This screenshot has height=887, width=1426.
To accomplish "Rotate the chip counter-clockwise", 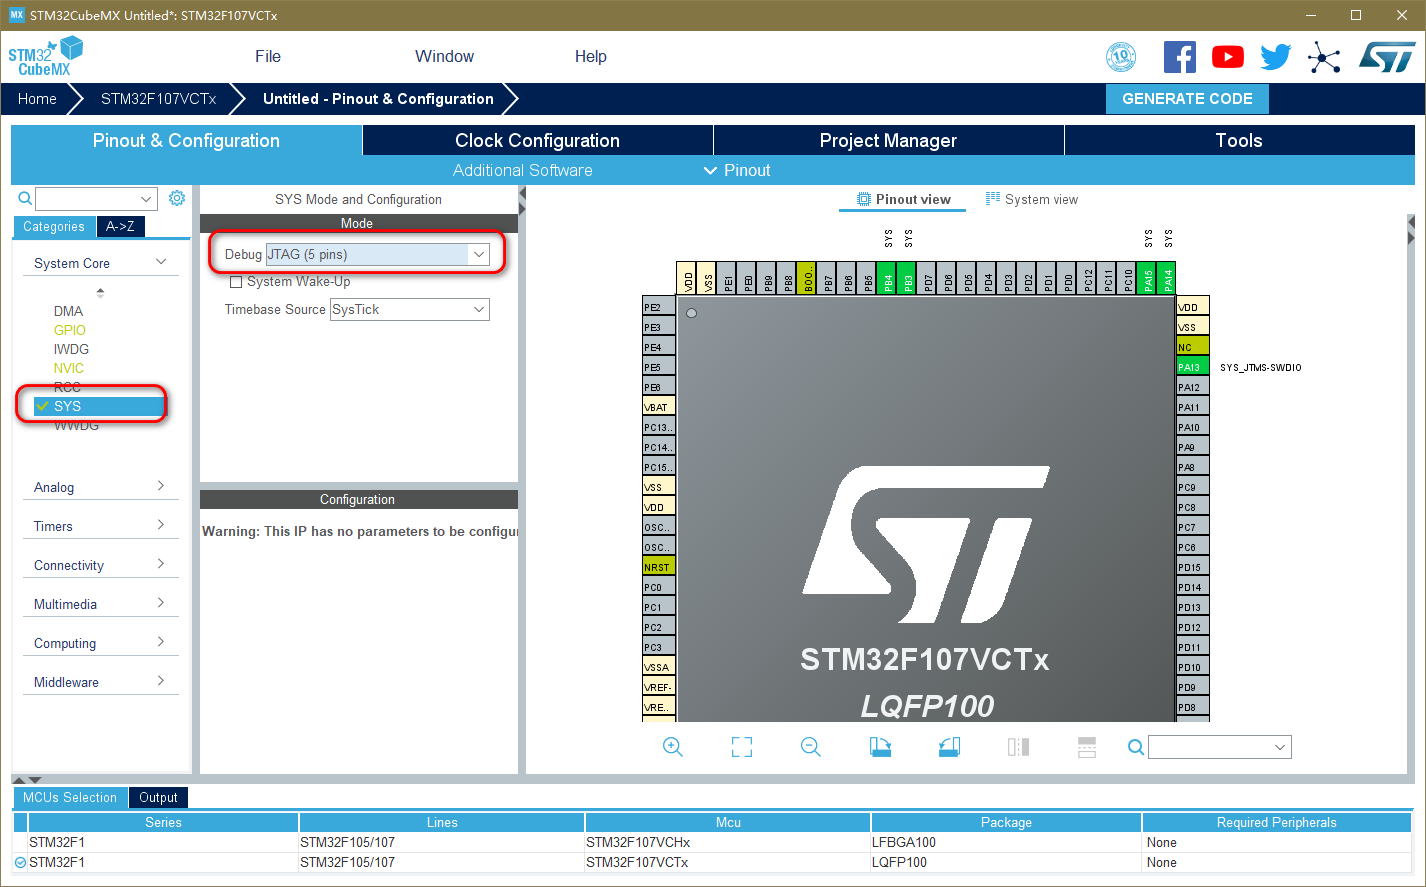I will (949, 747).
